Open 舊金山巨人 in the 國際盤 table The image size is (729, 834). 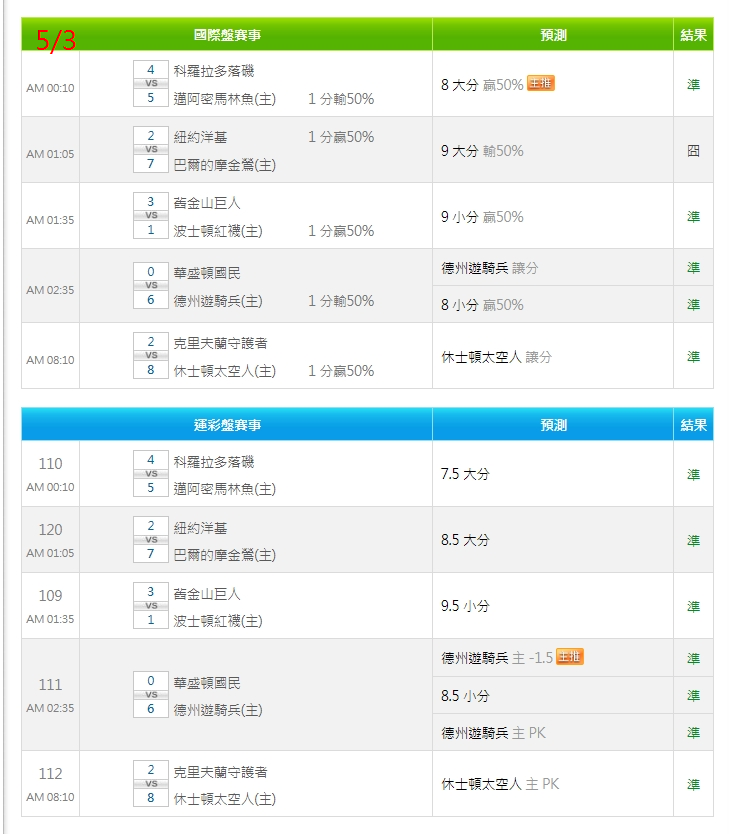pyautogui.click(x=207, y=203)
